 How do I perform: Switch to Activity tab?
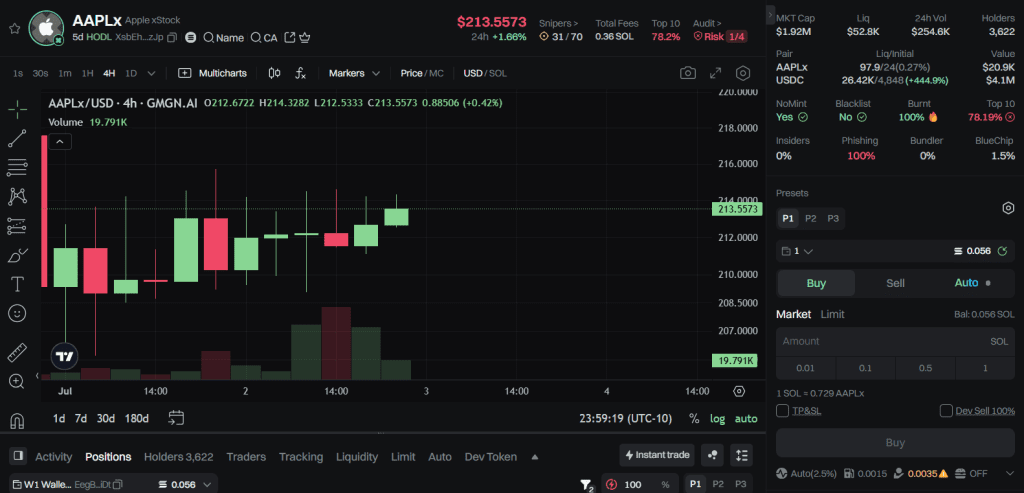tap(54, 456)
